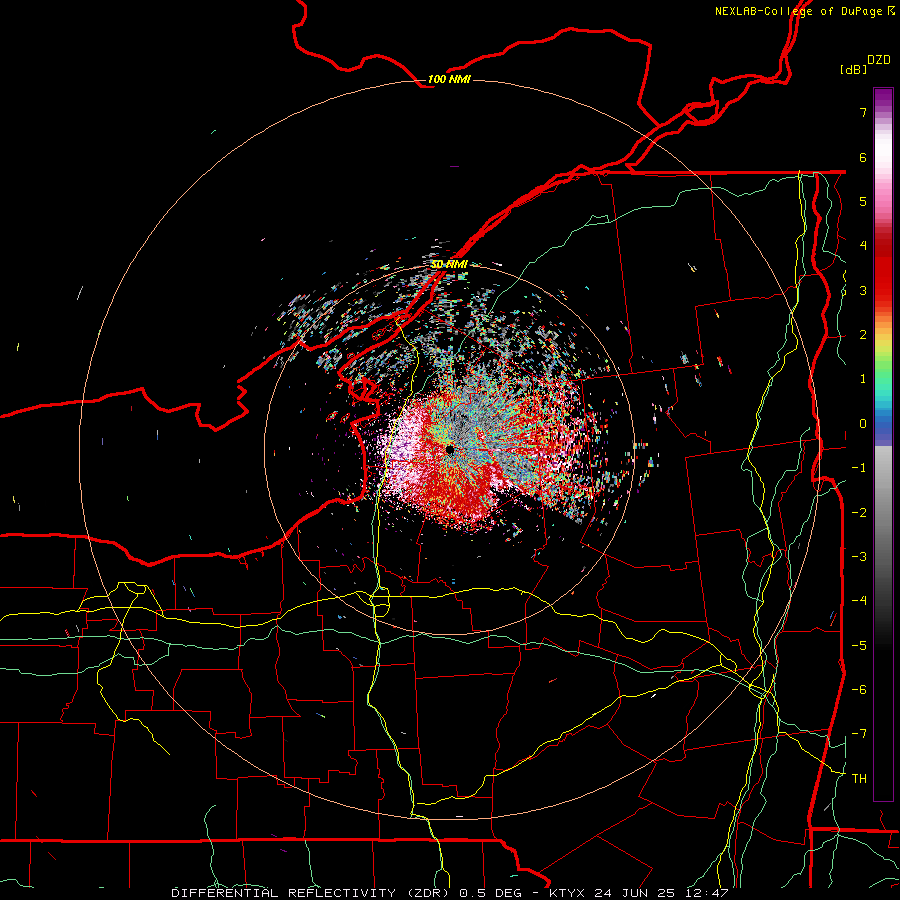
Task: Click the -7 value on color scale
Action: click(859, 734)
